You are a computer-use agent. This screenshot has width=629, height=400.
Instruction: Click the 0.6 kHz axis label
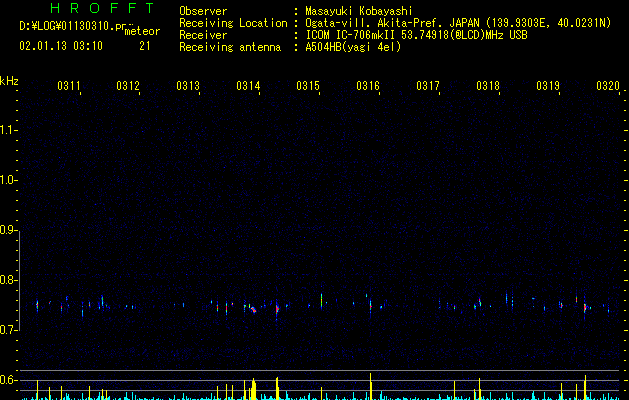(8, 380)
